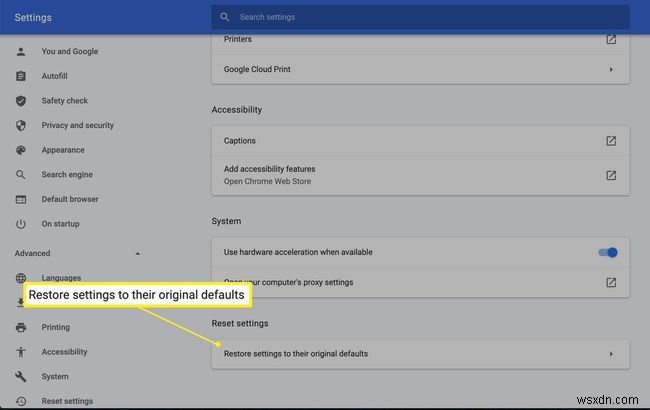Click the Settings title in header
The height and width of the screenshot is (410, 650).
[33, 17]
